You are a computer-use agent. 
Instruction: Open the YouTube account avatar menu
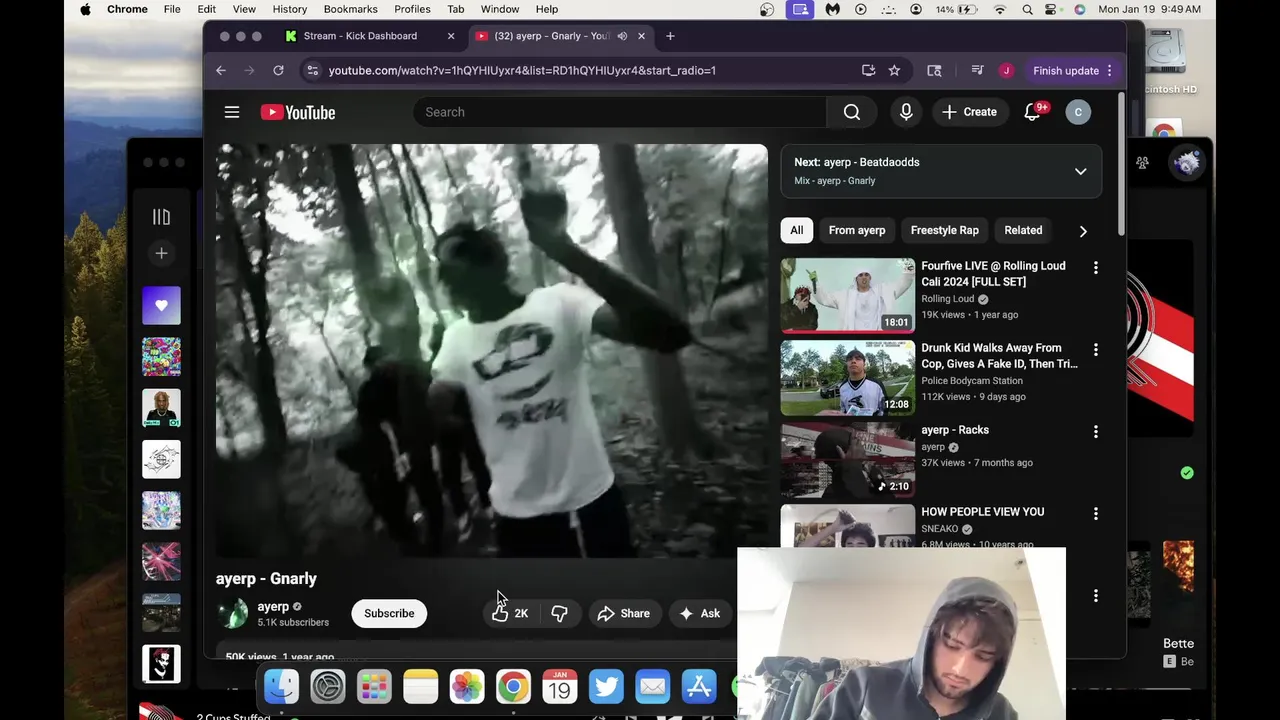point(1078,112)
